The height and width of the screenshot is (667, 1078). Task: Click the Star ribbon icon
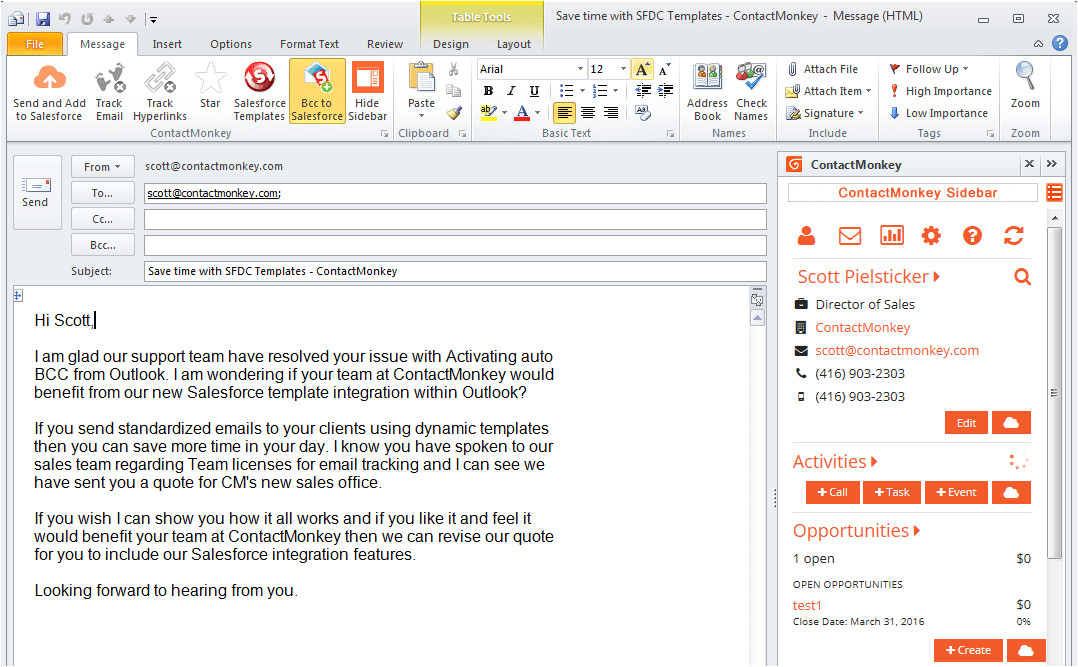210,86
